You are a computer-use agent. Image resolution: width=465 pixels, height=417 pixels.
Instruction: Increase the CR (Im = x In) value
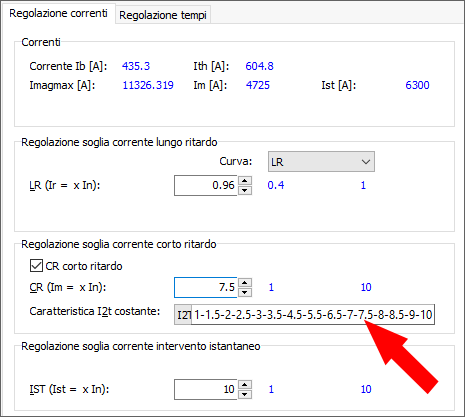tap(245, 283)
